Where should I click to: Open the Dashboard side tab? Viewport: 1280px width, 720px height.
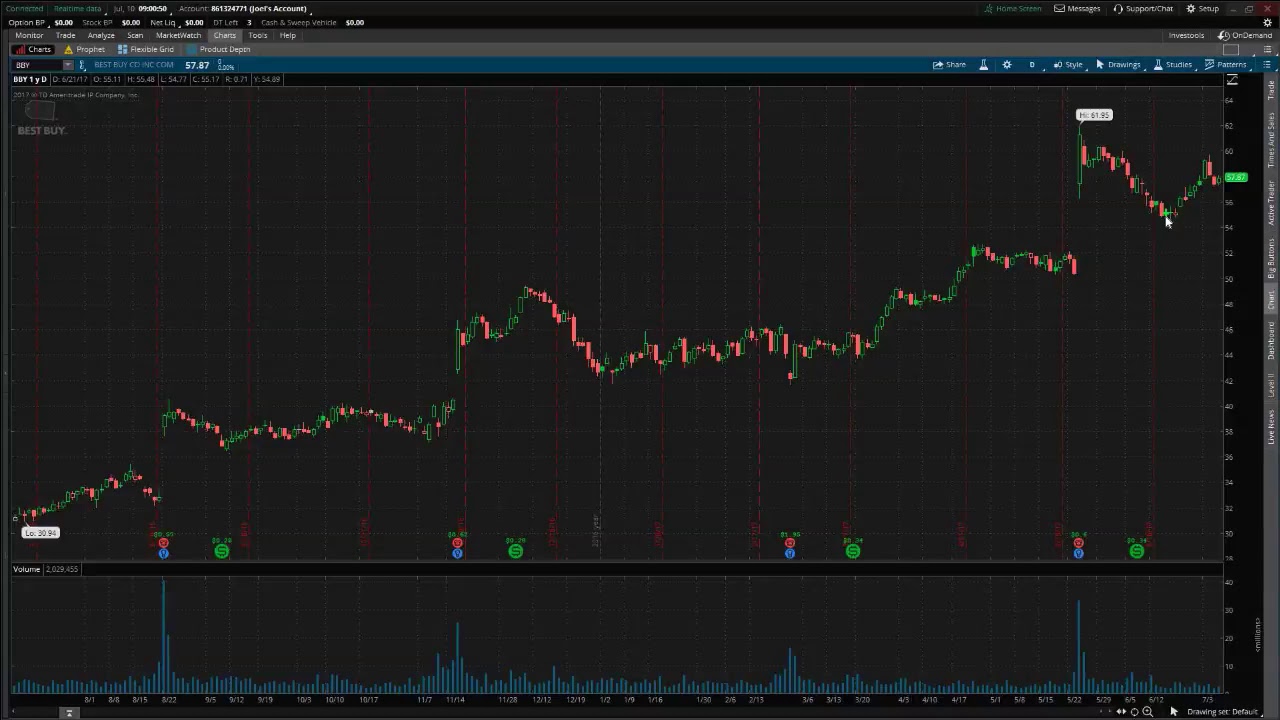(1271, 340)
